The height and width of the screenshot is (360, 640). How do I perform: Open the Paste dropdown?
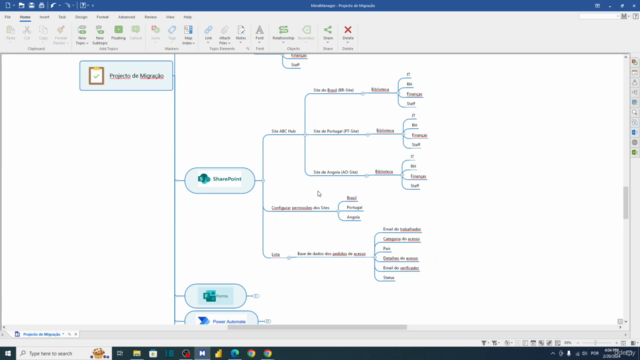point(11,42)
